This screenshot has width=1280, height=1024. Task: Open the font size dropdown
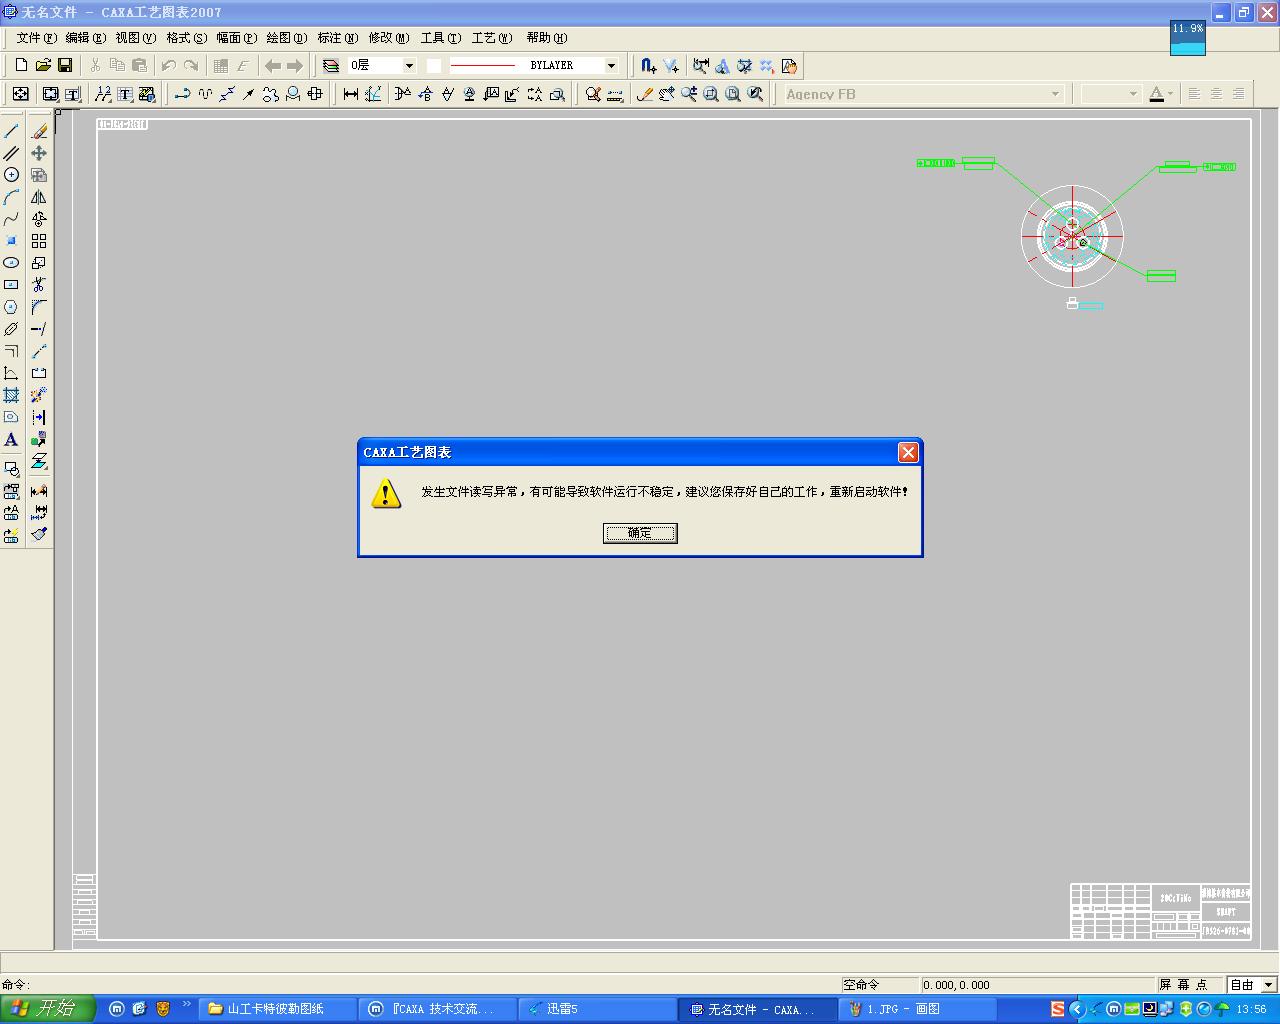pyautogui.click(x=1133, y=94)
